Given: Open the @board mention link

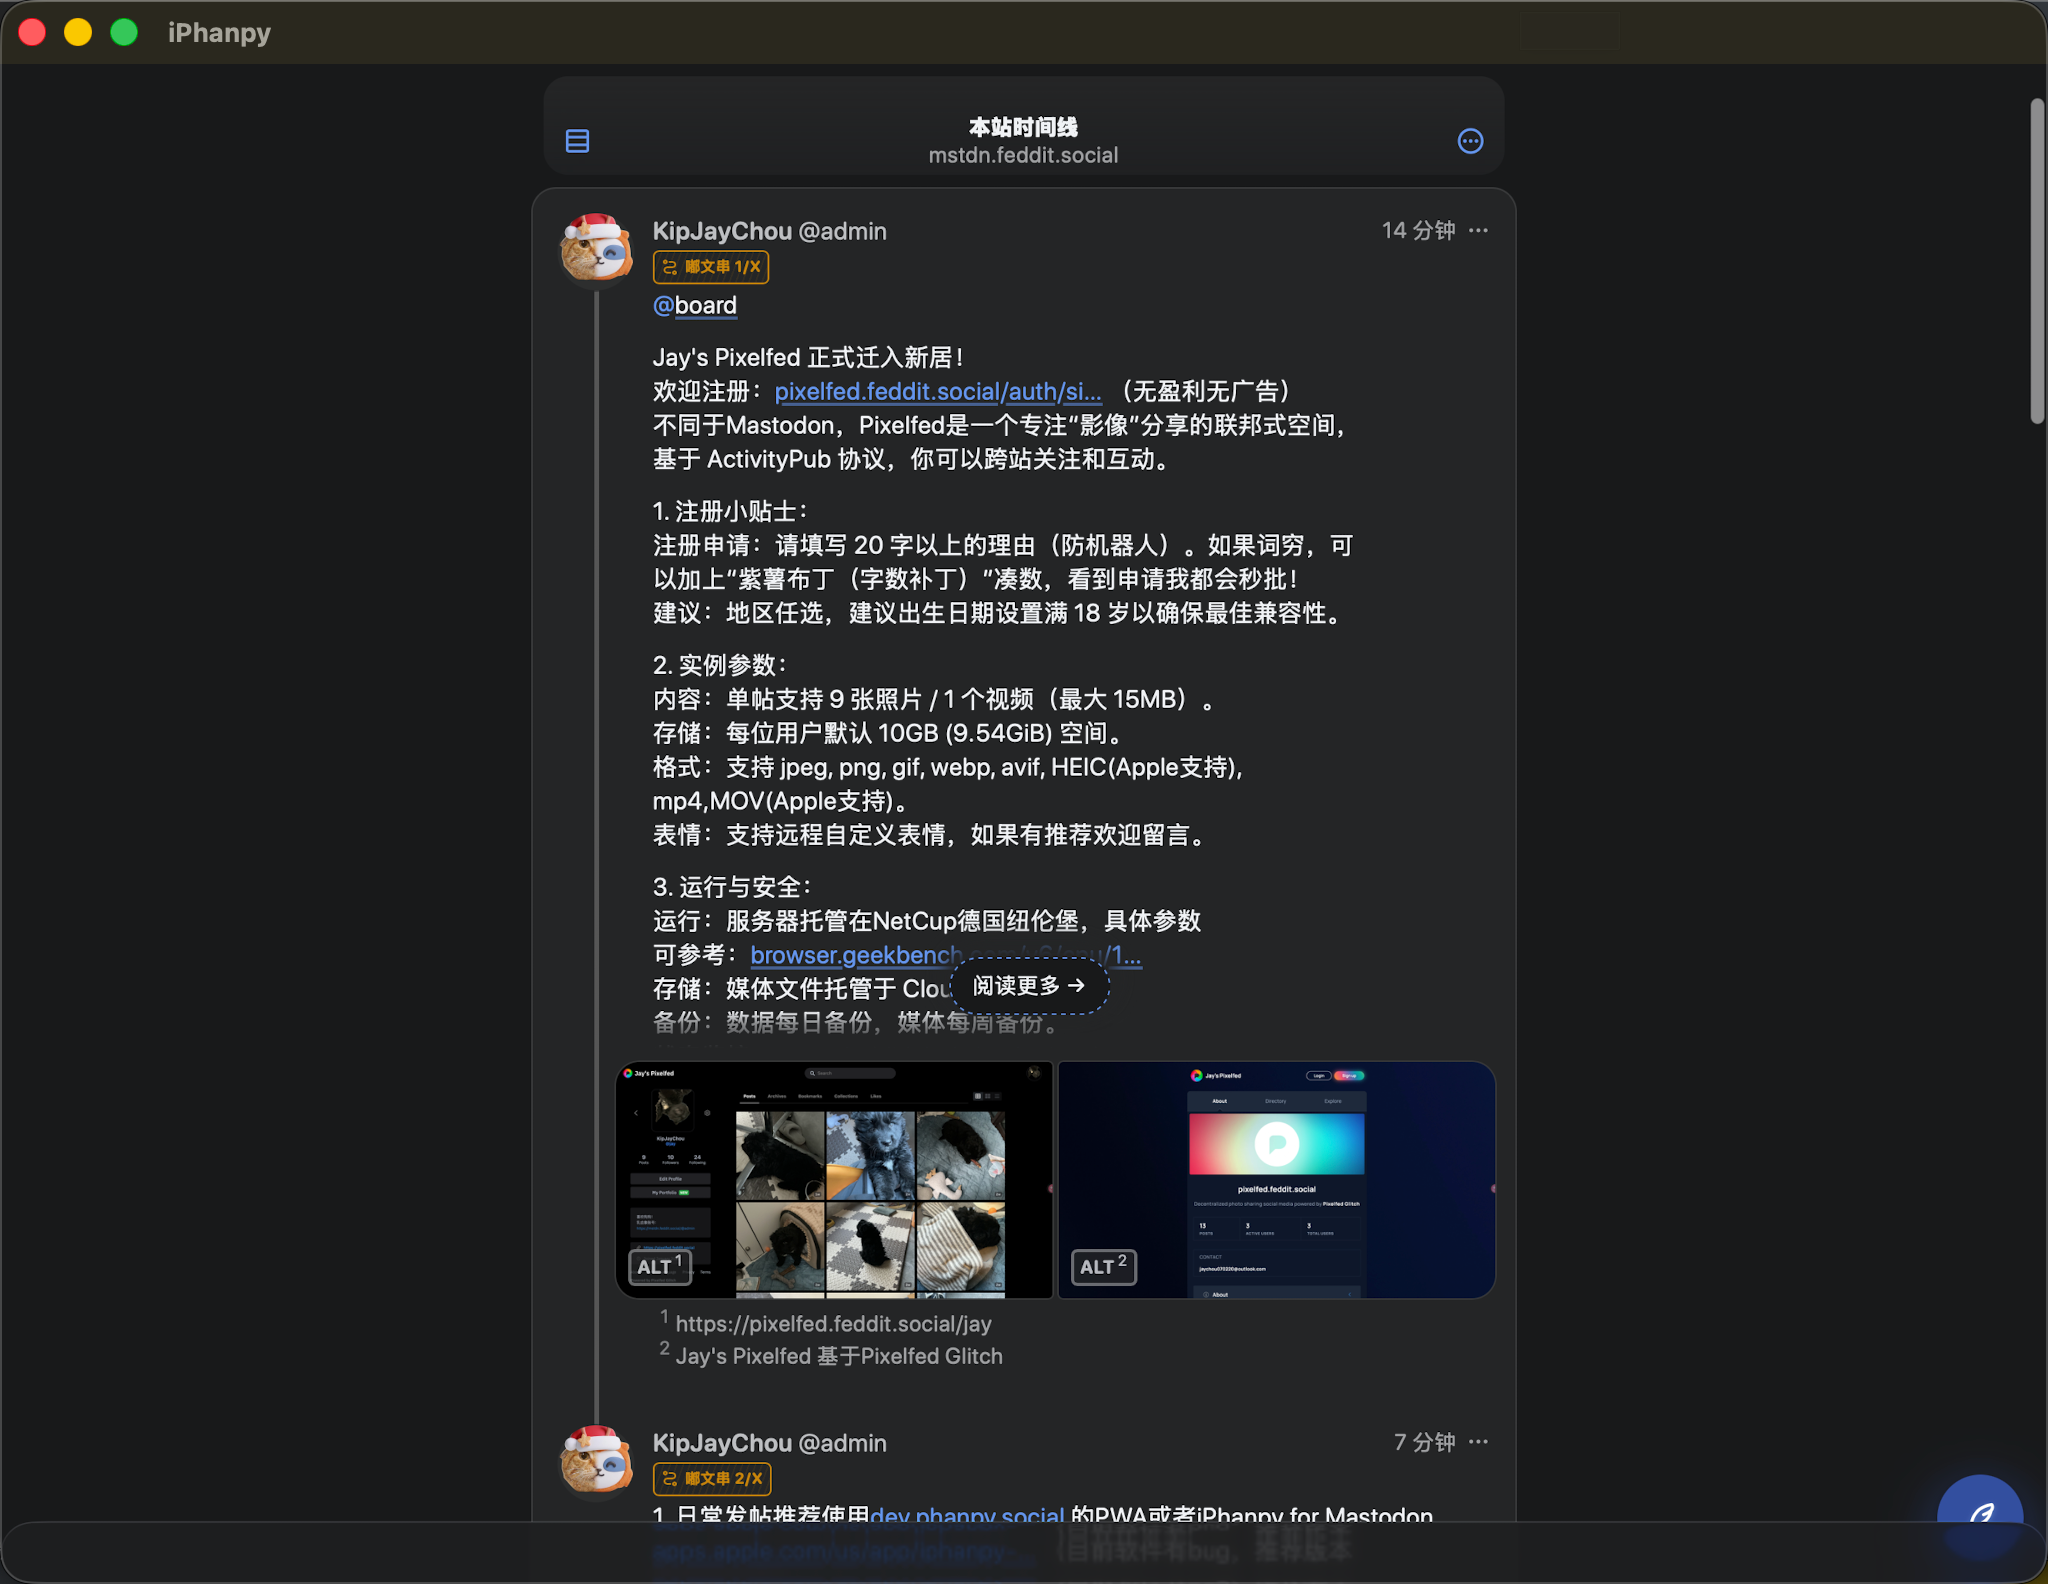Looking at the screenshot, I should pos(695,305).
